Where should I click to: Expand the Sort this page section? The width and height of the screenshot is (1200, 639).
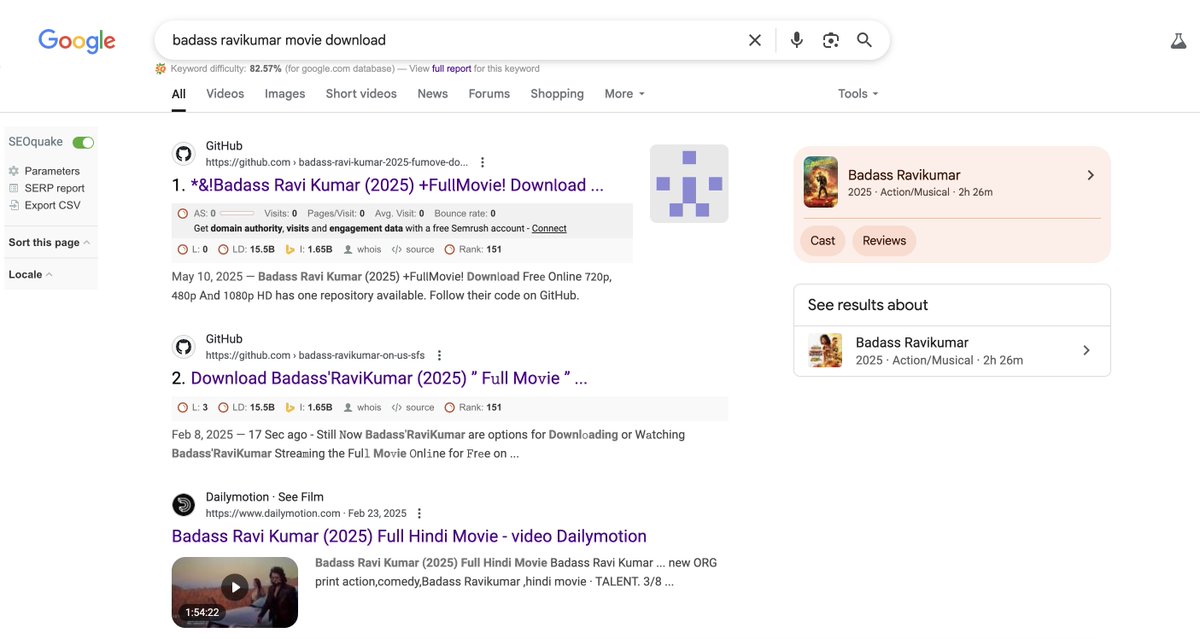pyautogui.click(x=49, y=242)
